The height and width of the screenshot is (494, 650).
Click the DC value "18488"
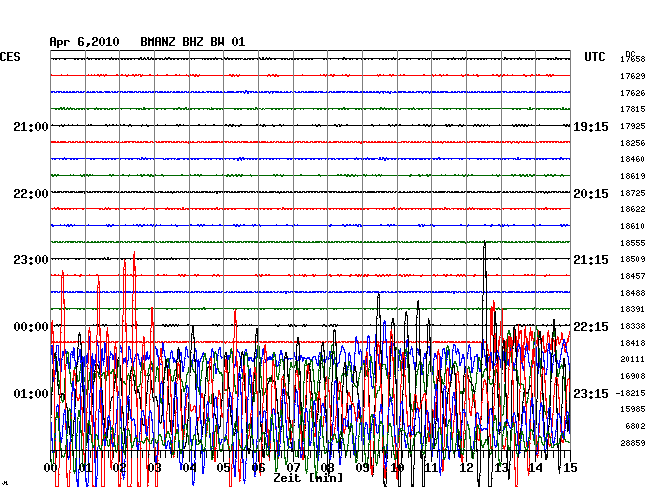coord(633,293)
